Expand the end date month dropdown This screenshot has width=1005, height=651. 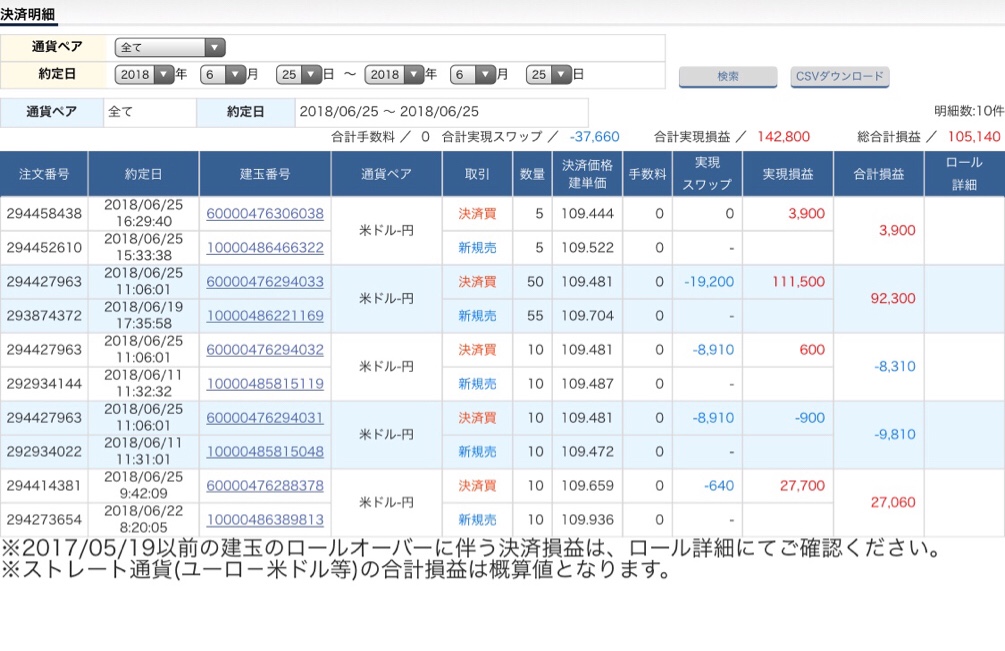pos(472,74)
